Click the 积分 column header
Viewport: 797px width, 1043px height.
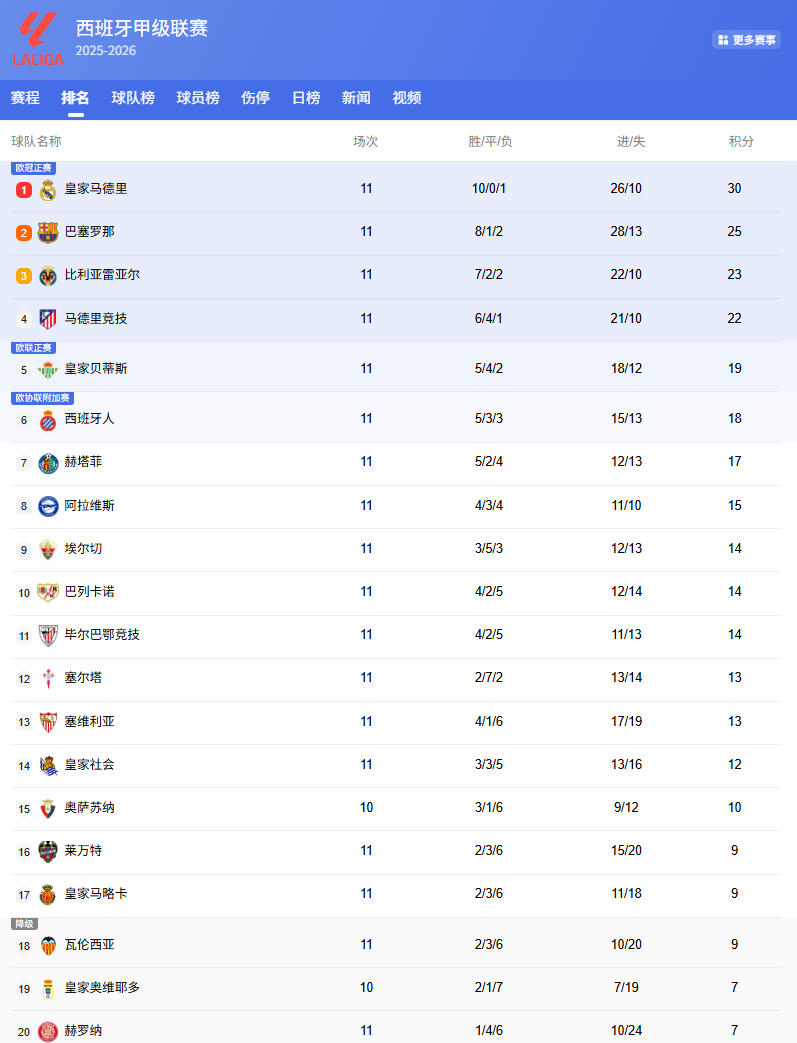[741, 142]
